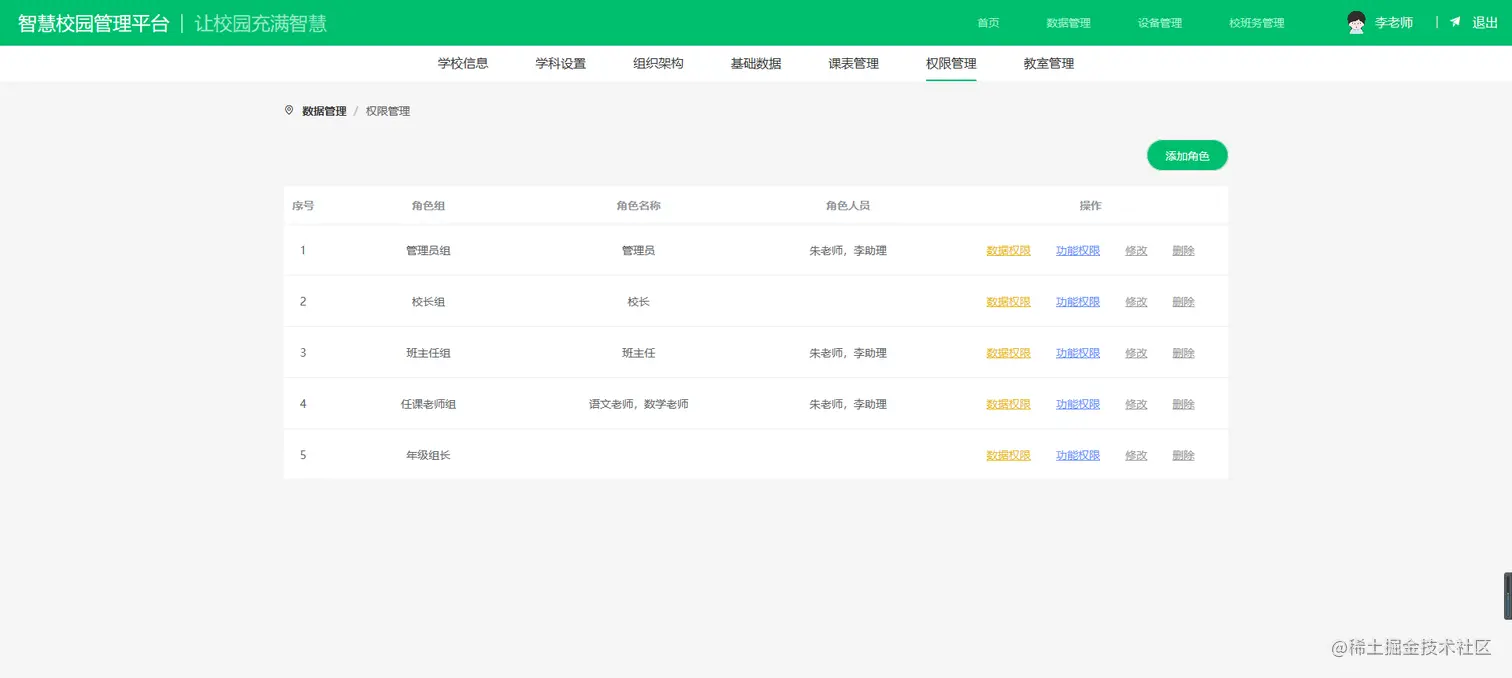Open 数据权限 for 管理员组 row
This screenshot has height=678, width=1512.
(x=1008, y=251)
